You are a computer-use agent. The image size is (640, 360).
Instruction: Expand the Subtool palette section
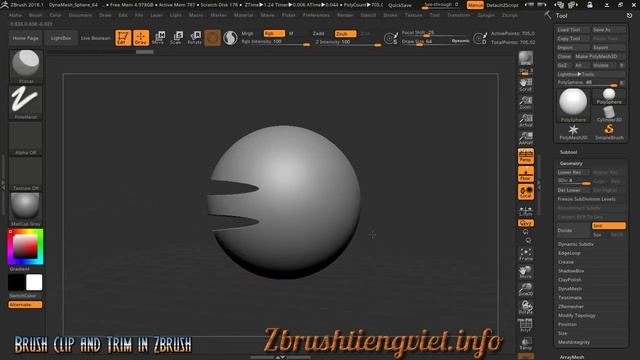point(568,152)
